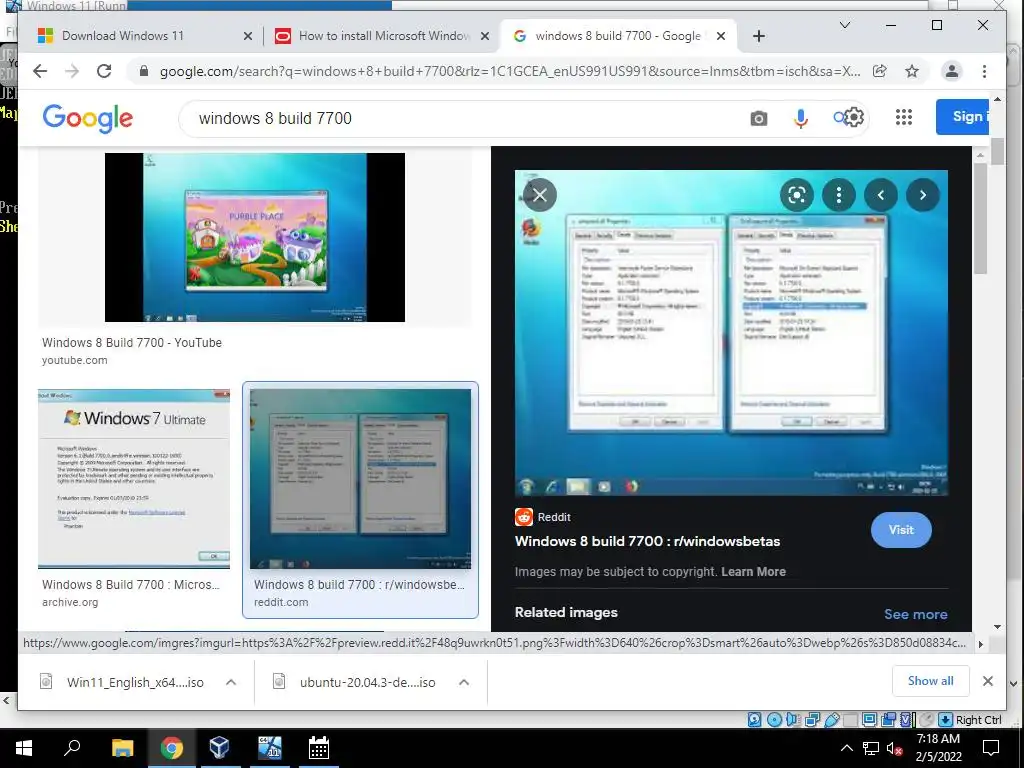The width and height of the screenshot is (1024, 768).
Task: Open the notification center icon
Action: pyautogui.click(x=991, y=748)
